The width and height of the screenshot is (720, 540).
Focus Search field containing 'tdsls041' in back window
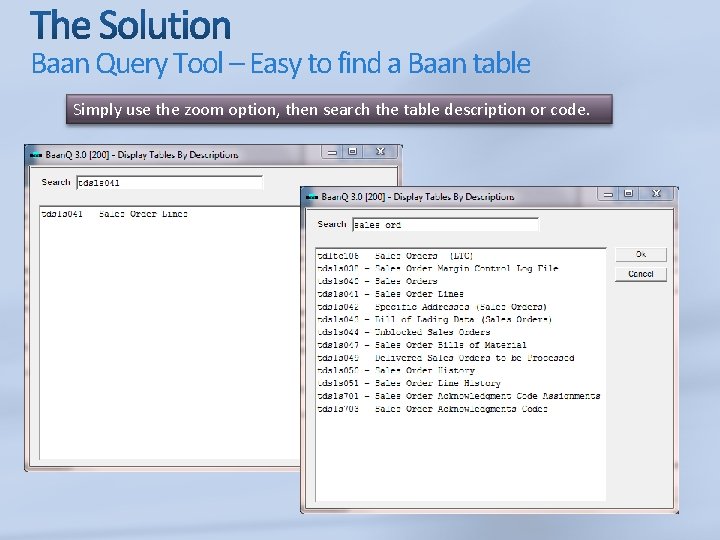(169, 183)
